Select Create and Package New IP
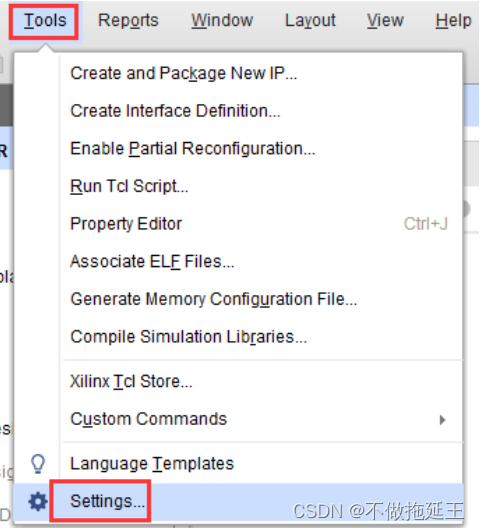The height and width of the screenshot is (531, 480). pyautogui.click(x=238, y=73)
